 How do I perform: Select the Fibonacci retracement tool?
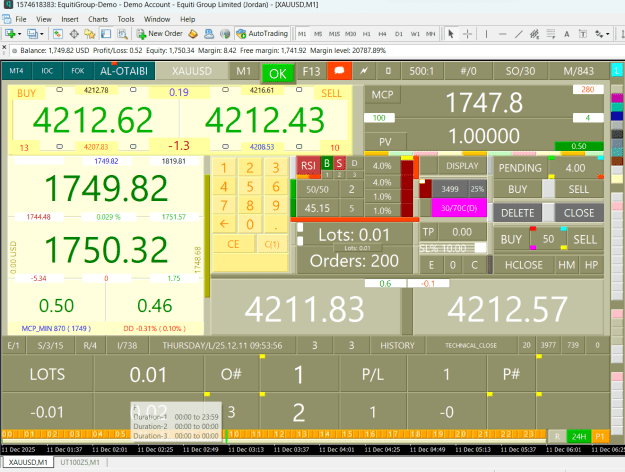(x=550, y=34)
